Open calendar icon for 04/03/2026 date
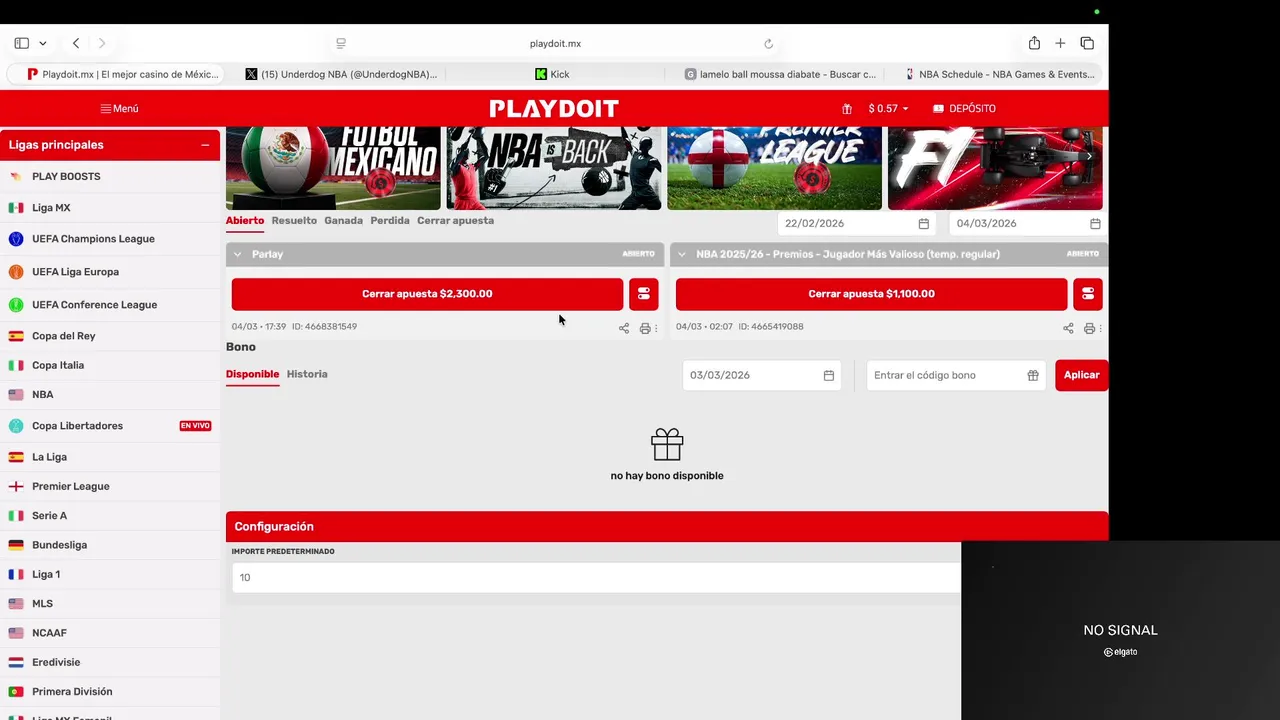1280x720 pixels. [1095, 224]
